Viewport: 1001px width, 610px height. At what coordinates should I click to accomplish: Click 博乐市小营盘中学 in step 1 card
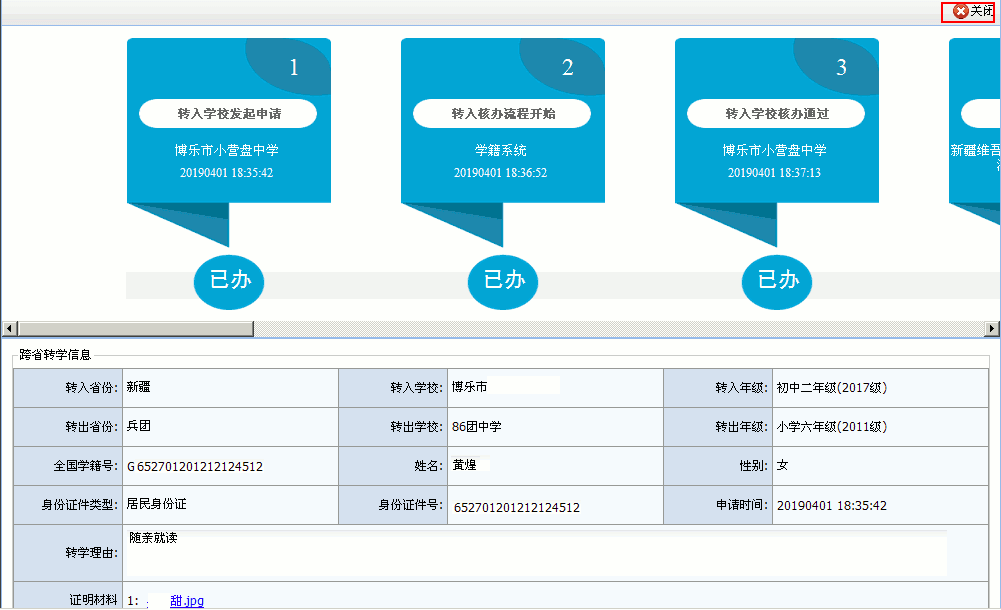[x=227, y=150]
